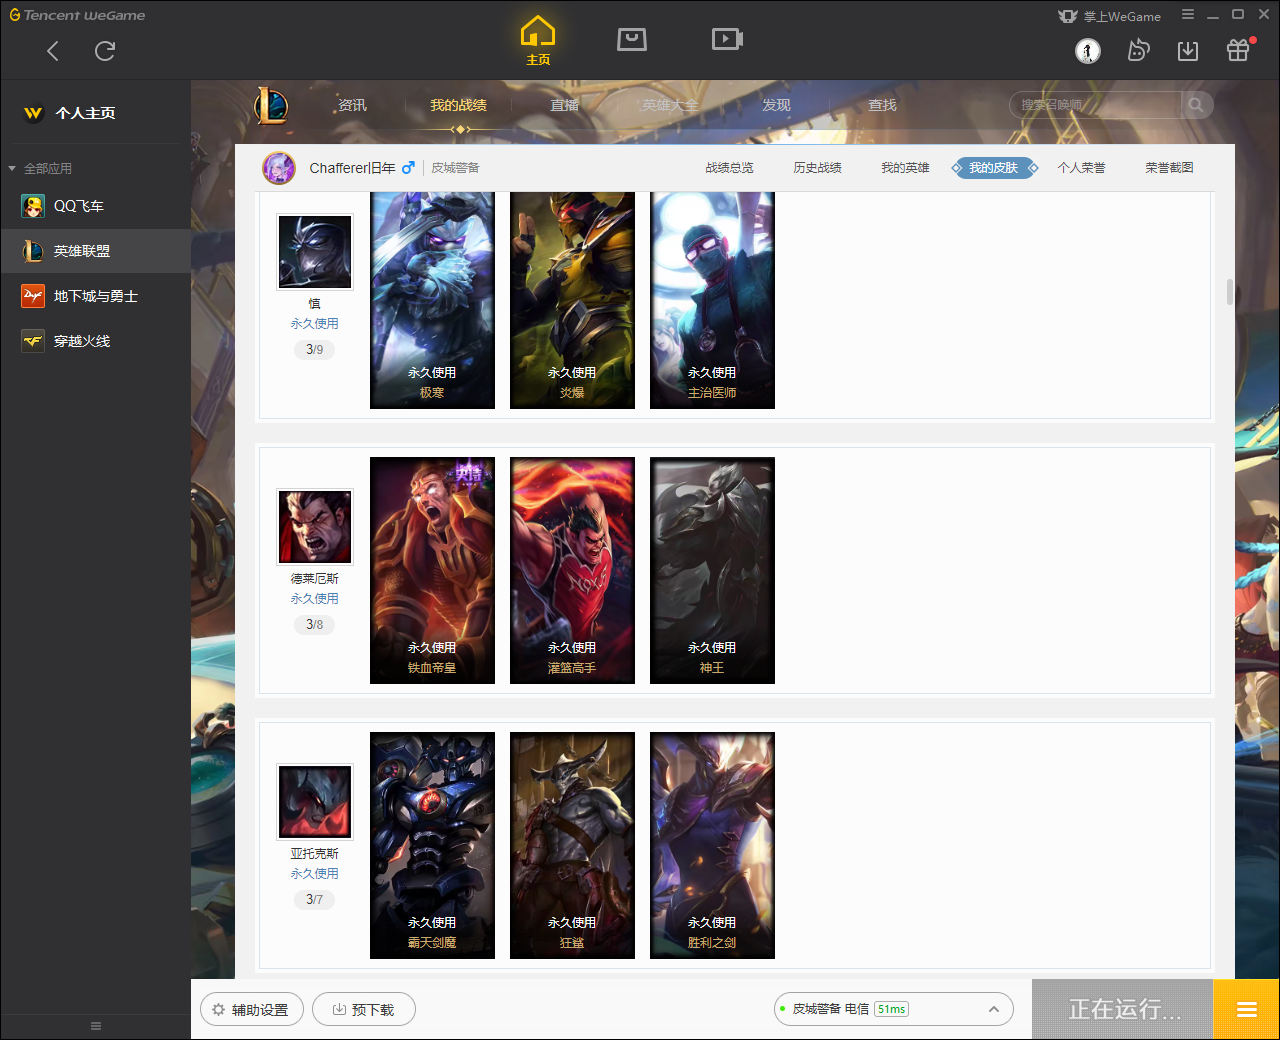Click the 亚托克斯 champion portrait
Screen dimensions: 1280x1040
pyautogui.click(x=315, y=801)
